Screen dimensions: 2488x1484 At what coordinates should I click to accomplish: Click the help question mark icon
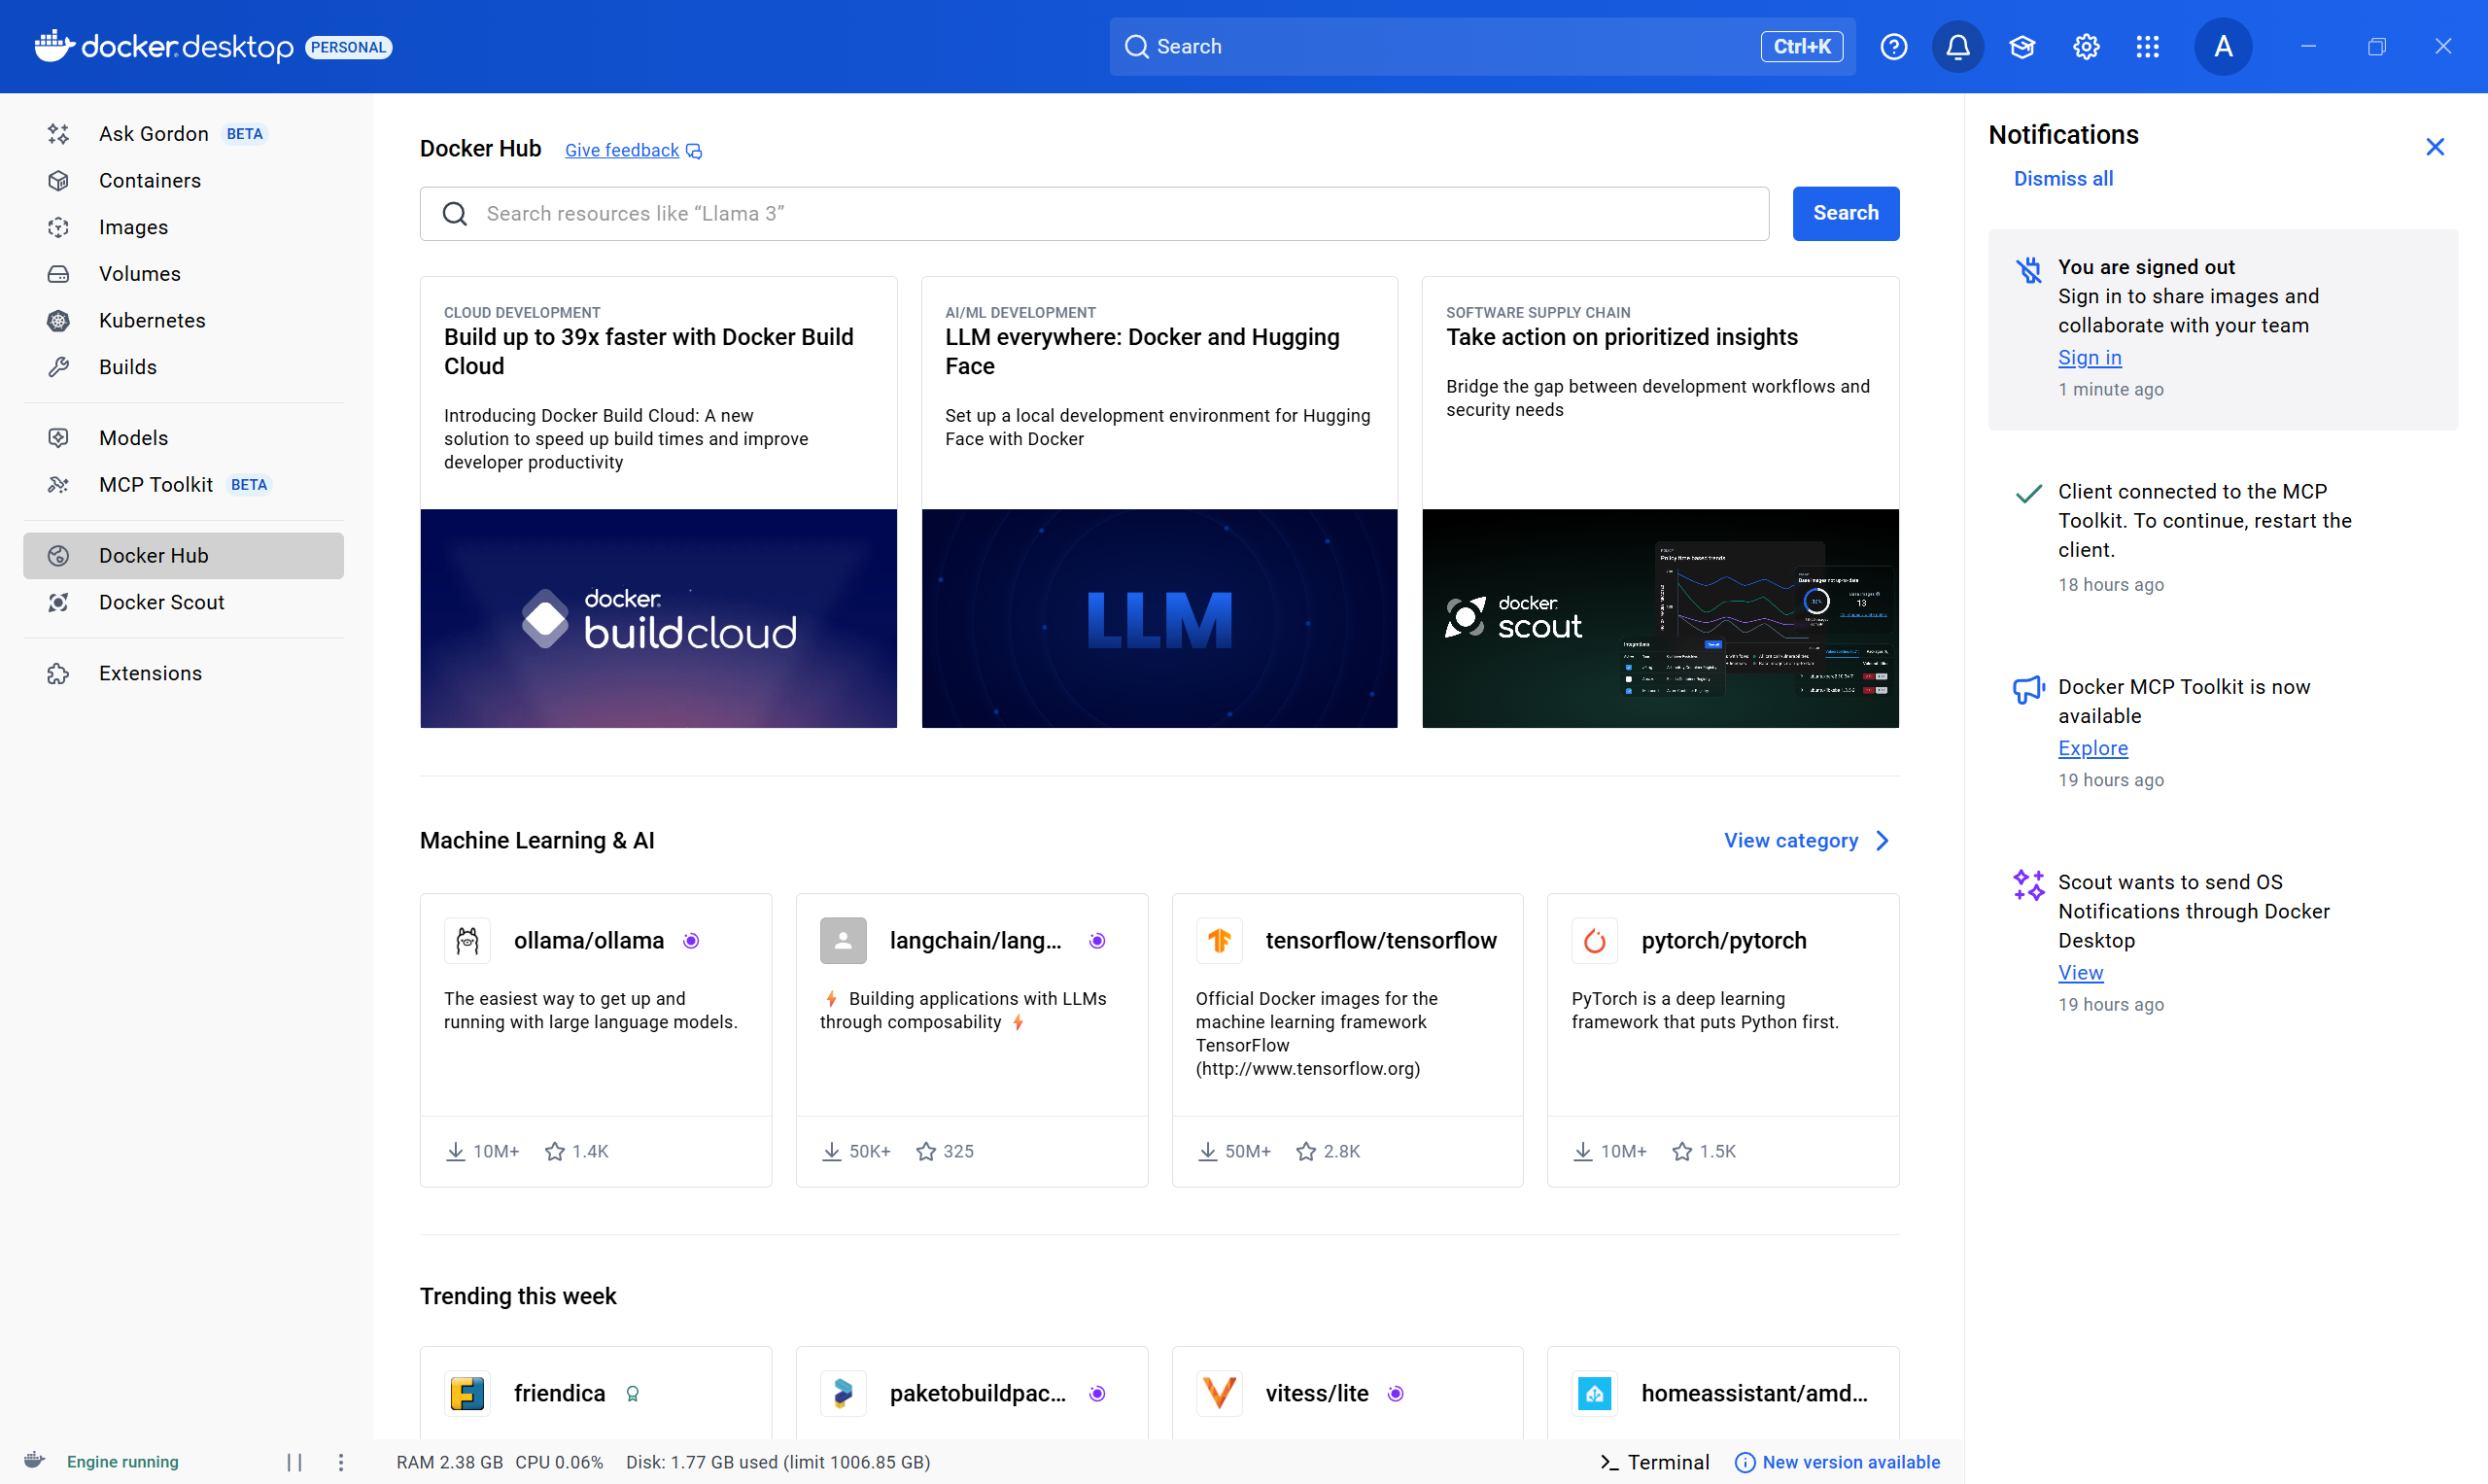(x=1893, y=47)
